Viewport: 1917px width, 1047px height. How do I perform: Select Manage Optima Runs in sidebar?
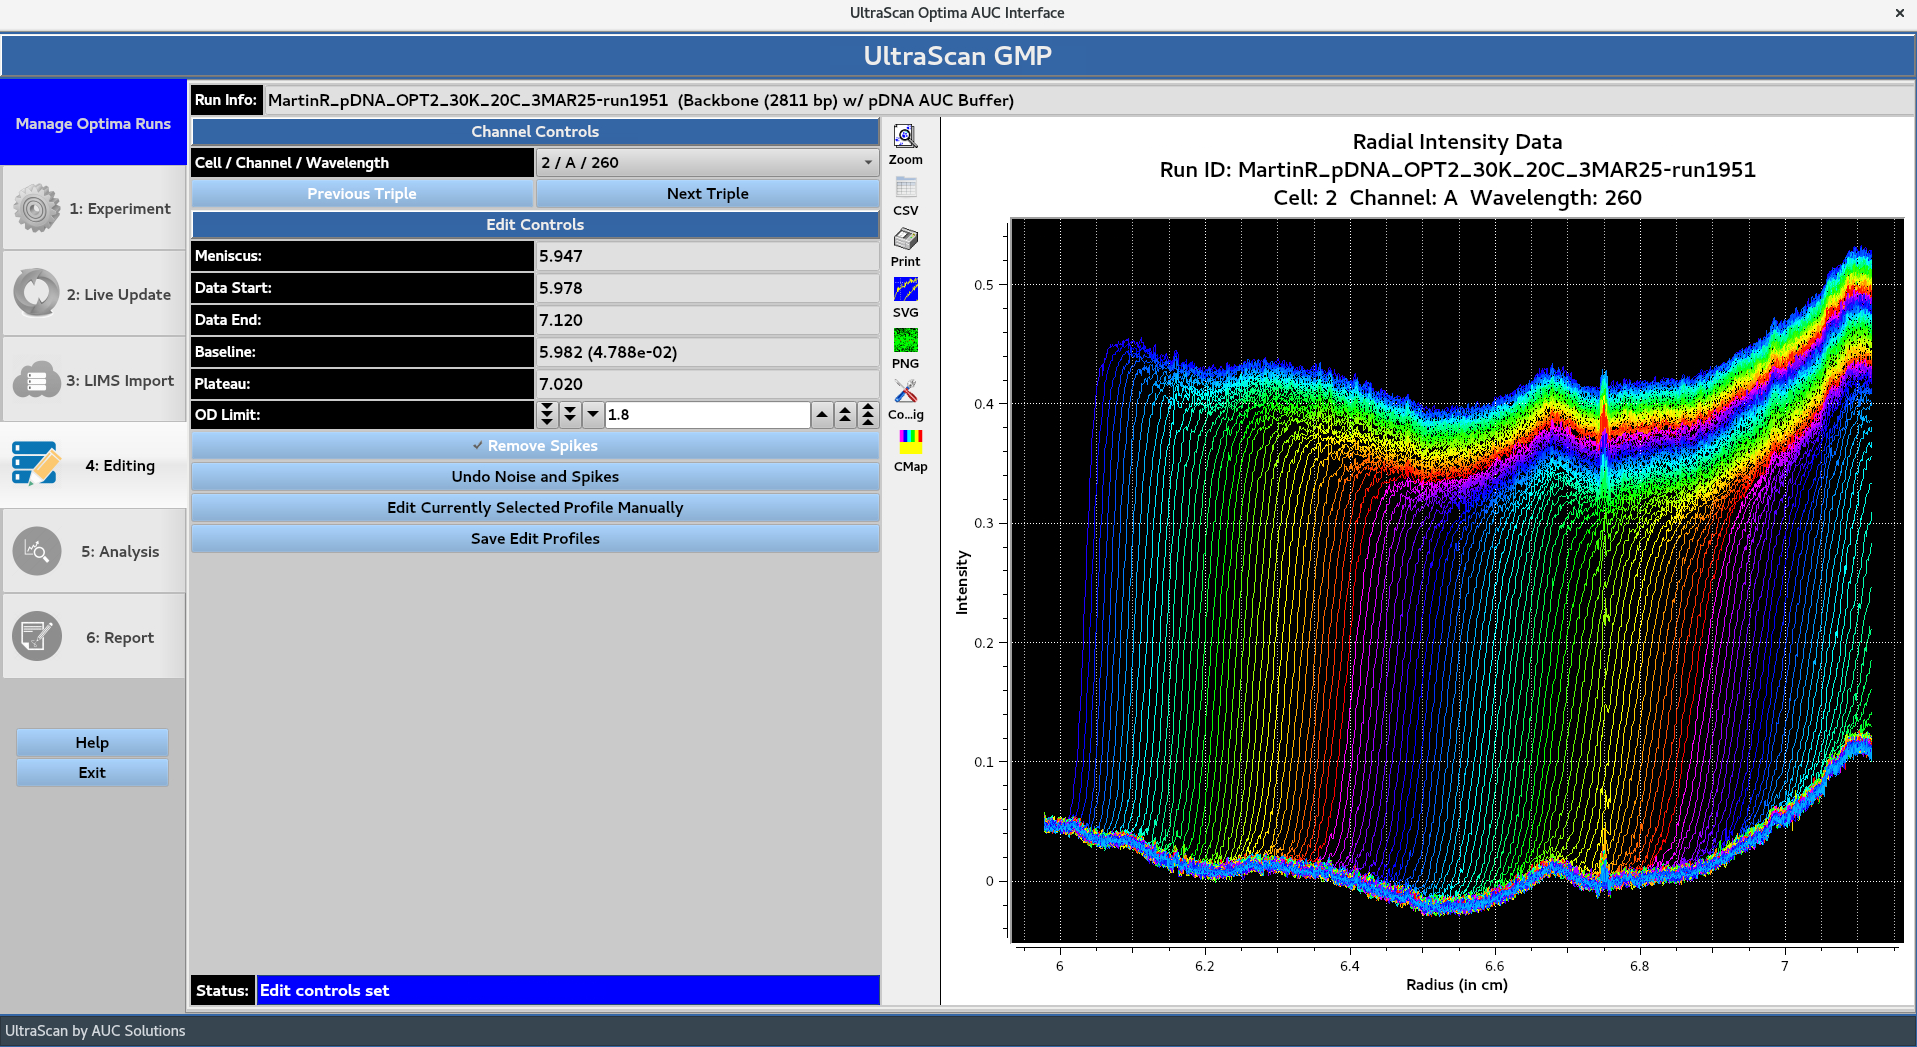(92, 123)
